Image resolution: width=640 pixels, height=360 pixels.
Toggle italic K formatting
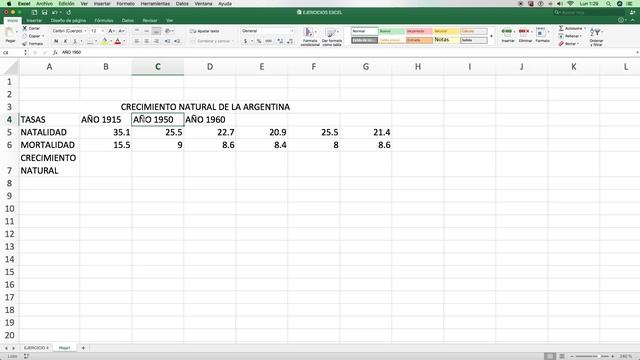65,41
